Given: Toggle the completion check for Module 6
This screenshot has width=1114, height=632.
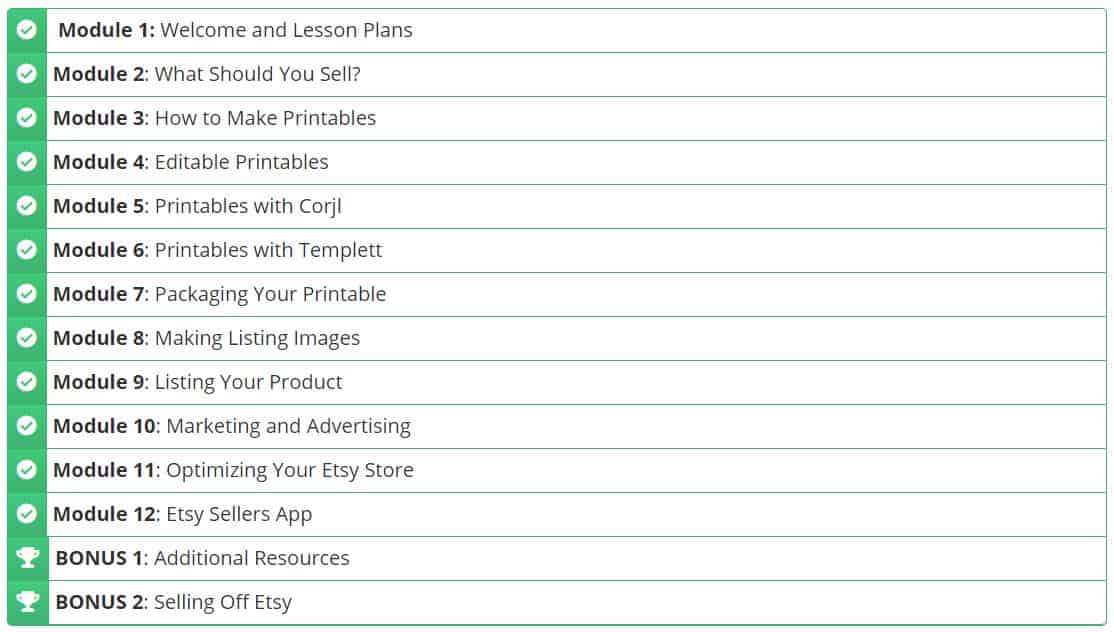Looking at the screenshot, I should 26,250.
